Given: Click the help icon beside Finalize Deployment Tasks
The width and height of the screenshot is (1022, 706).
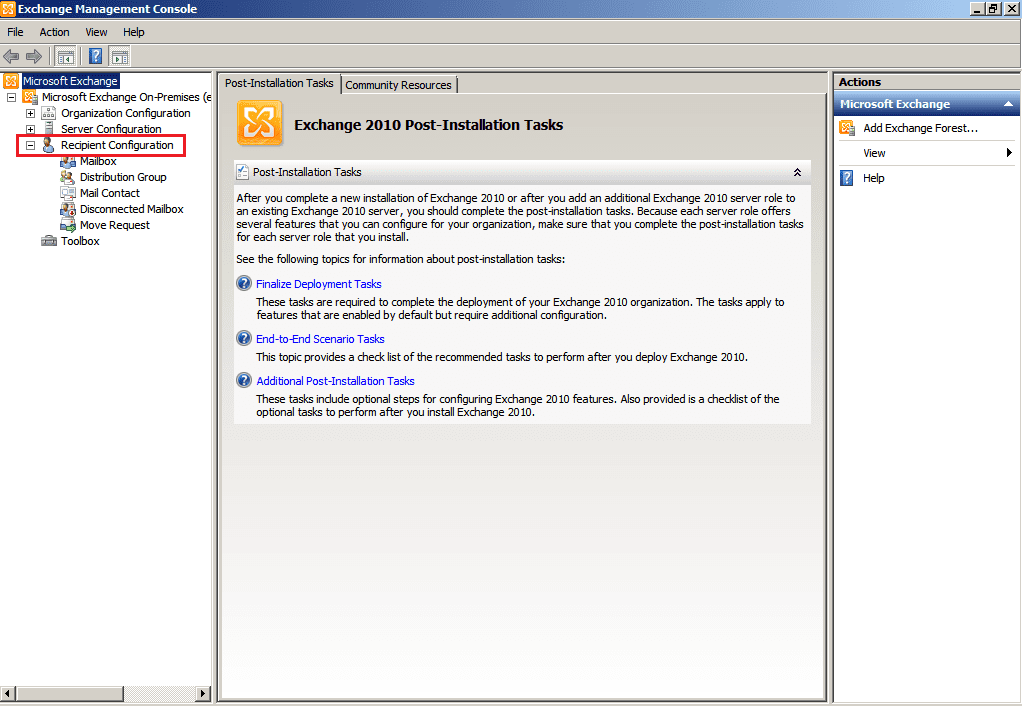Looking at the screenshot, I should (244, 284).
